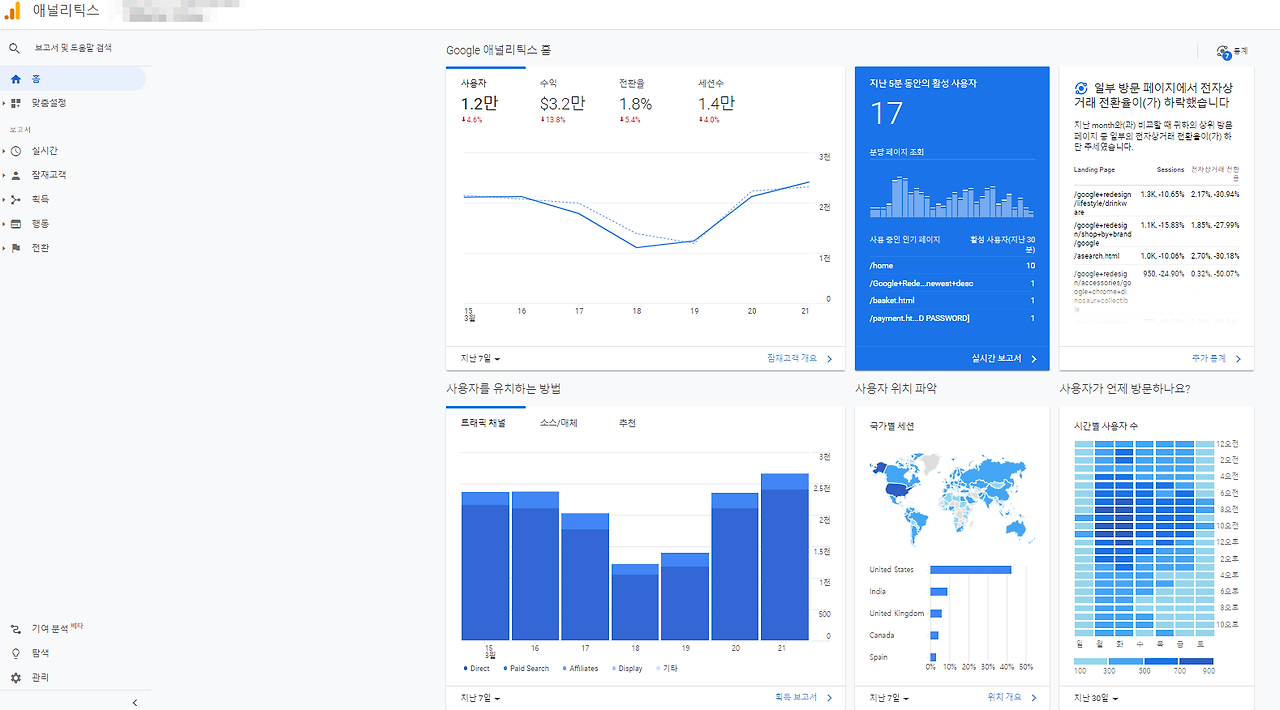
Task: Open the 획득 acquisition icon
Action: pyautogui.click(x=15, y=199)
